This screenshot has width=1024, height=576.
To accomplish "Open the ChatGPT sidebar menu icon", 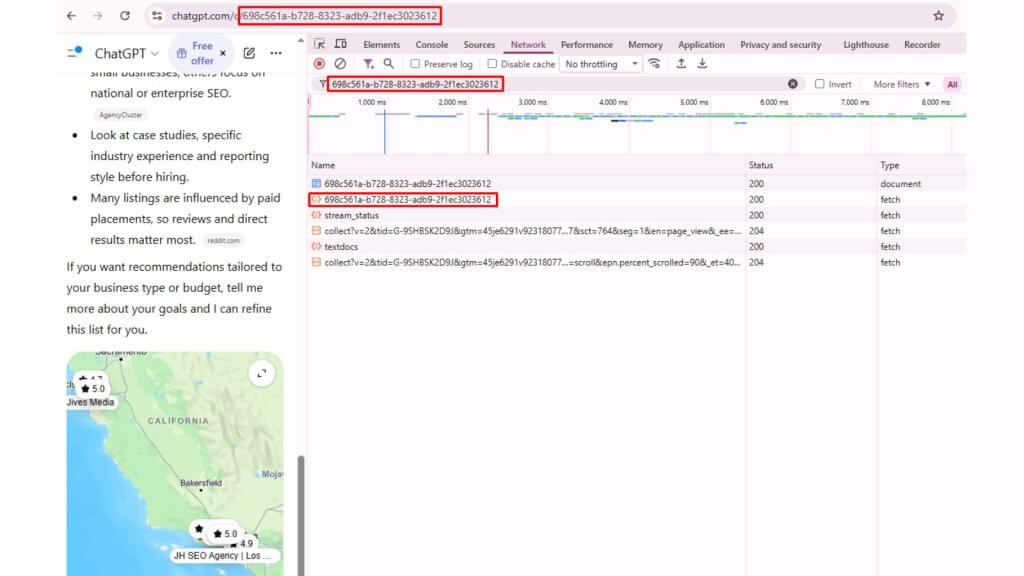I will [74, 52].
